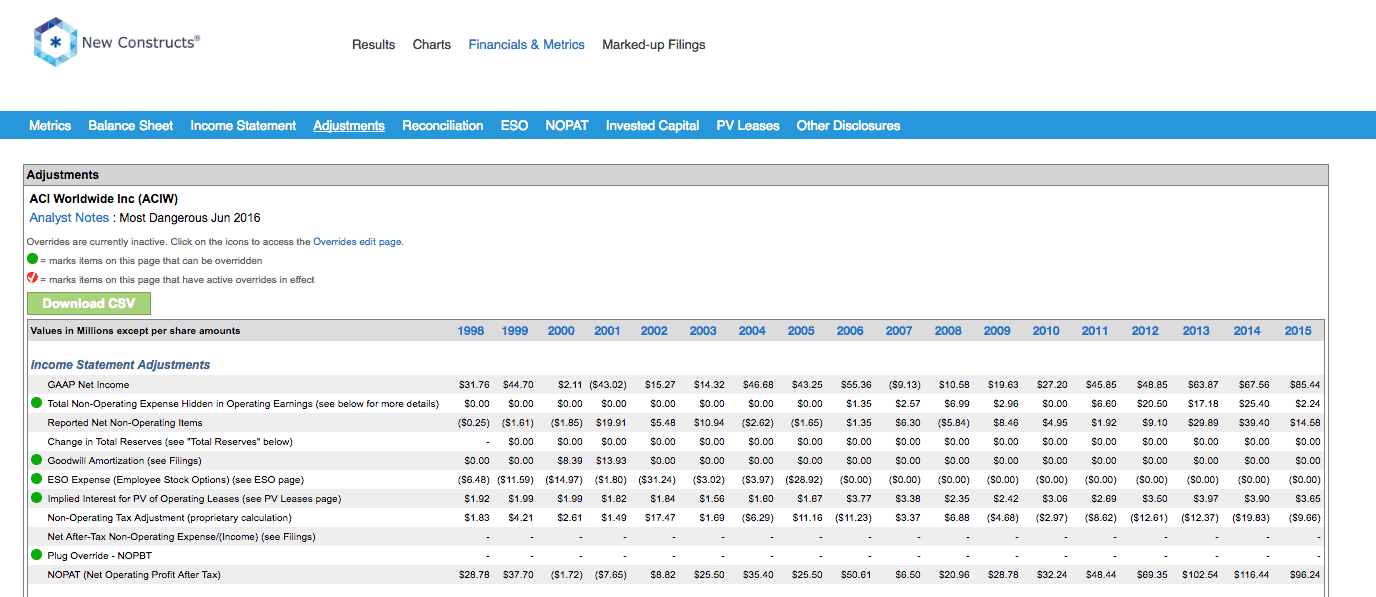This screenshot has height=597, width=1376.
Task: Open the ESO tab
Action: [x=514, y=126]
